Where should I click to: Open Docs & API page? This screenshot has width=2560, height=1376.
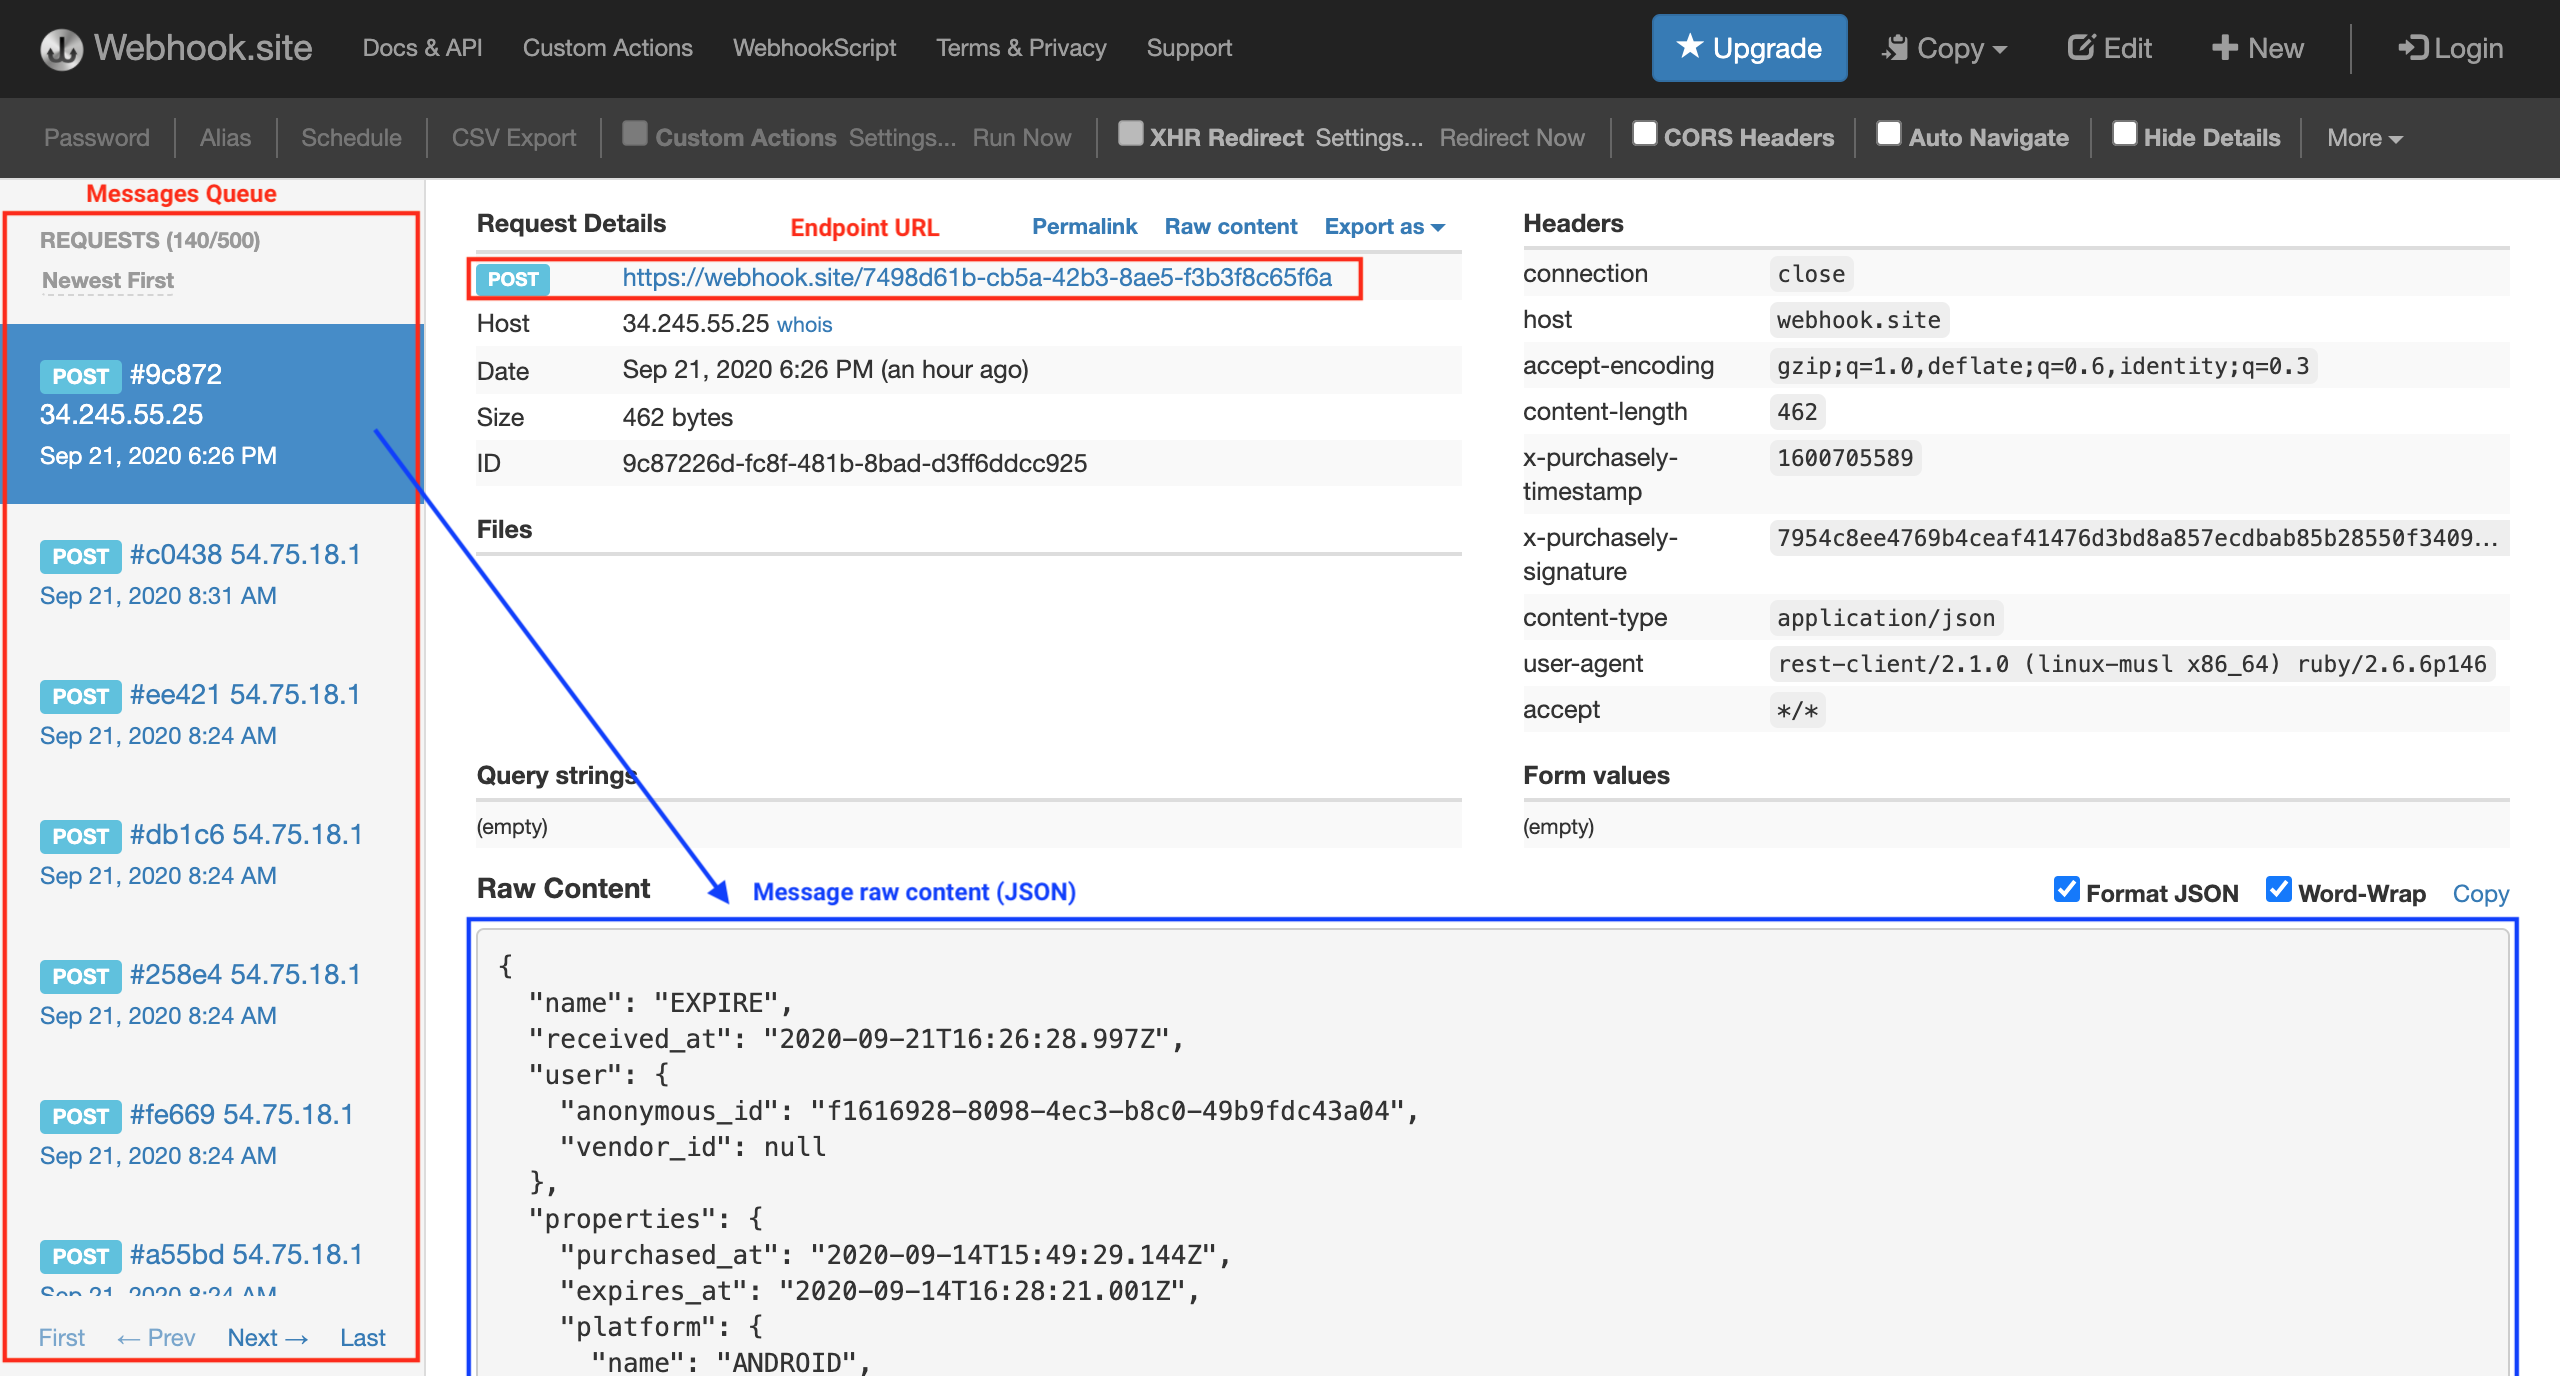point(422,48)
